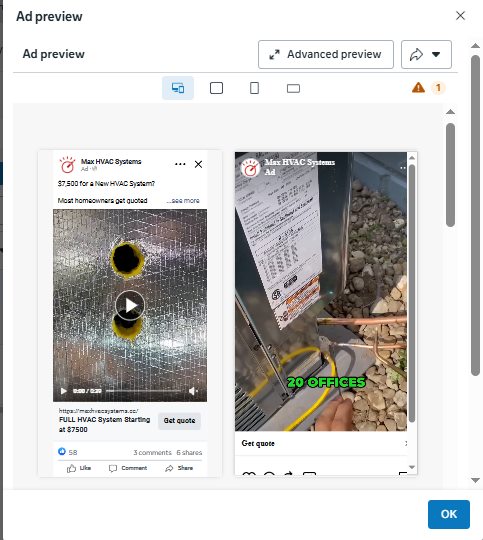The height and width of the screenshot is (540, 483).
Task: Switch to horizontal landscape preview format
Action: [293, 89]
